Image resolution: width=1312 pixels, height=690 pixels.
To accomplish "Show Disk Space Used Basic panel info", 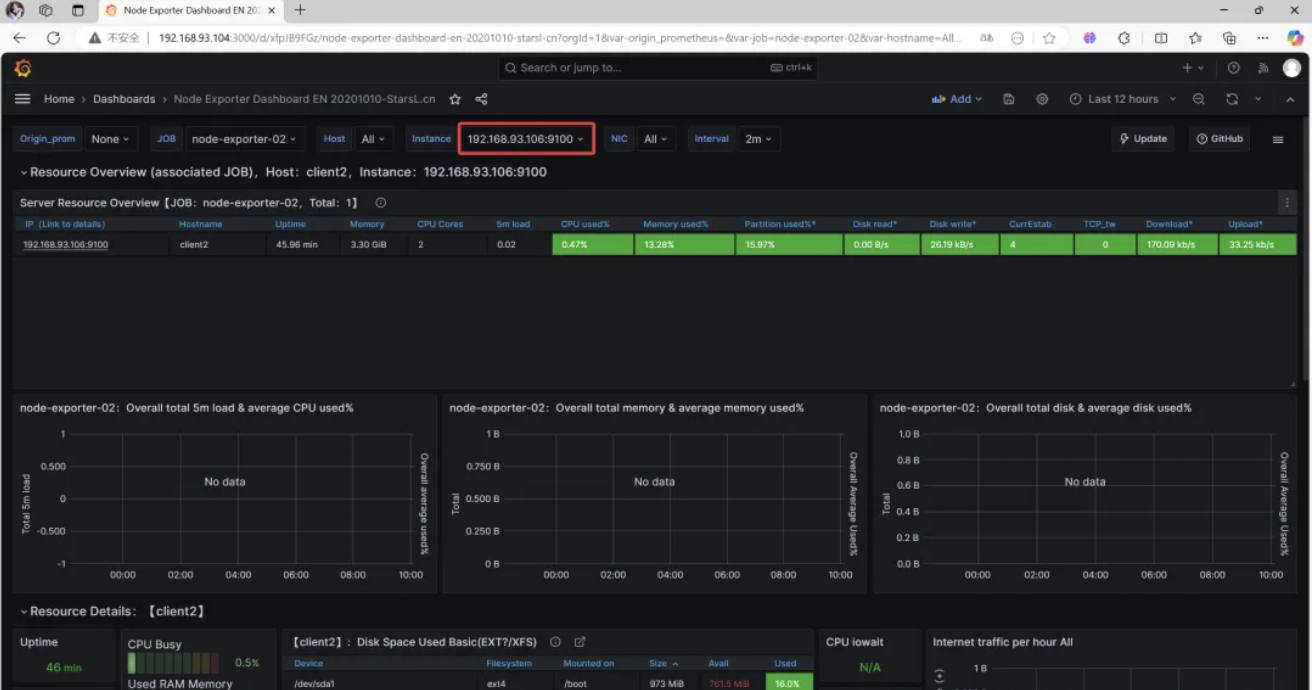I will tap(555, 642).
